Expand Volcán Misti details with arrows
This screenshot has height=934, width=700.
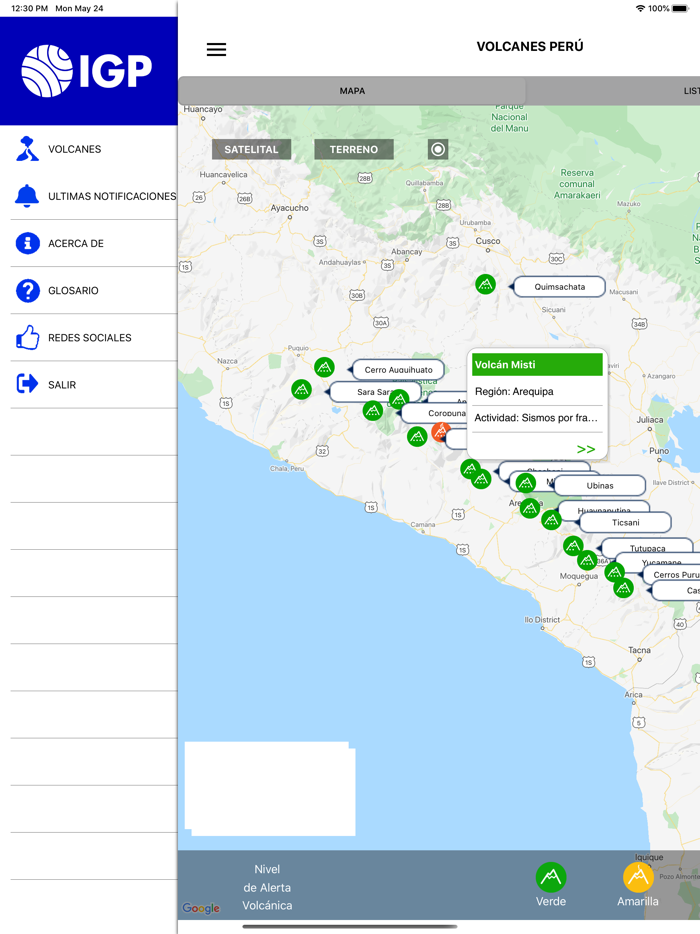click(586, 449)
